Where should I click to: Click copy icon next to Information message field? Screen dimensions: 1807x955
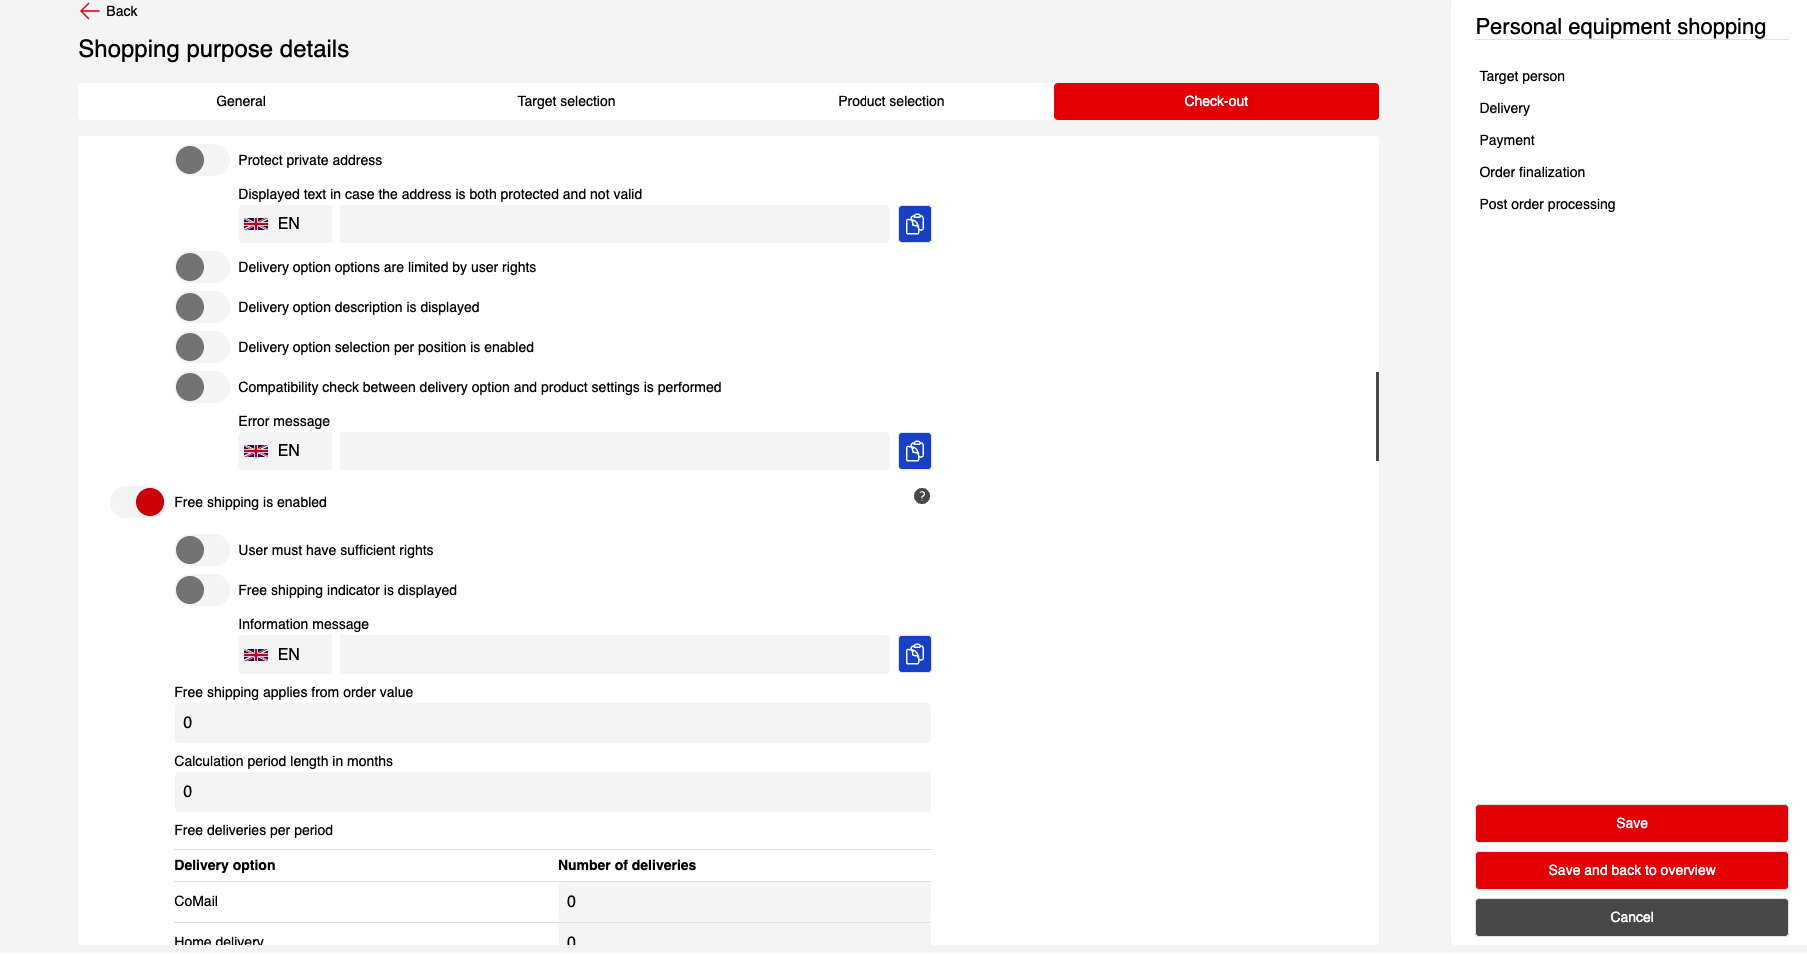(x=914, y=655)
